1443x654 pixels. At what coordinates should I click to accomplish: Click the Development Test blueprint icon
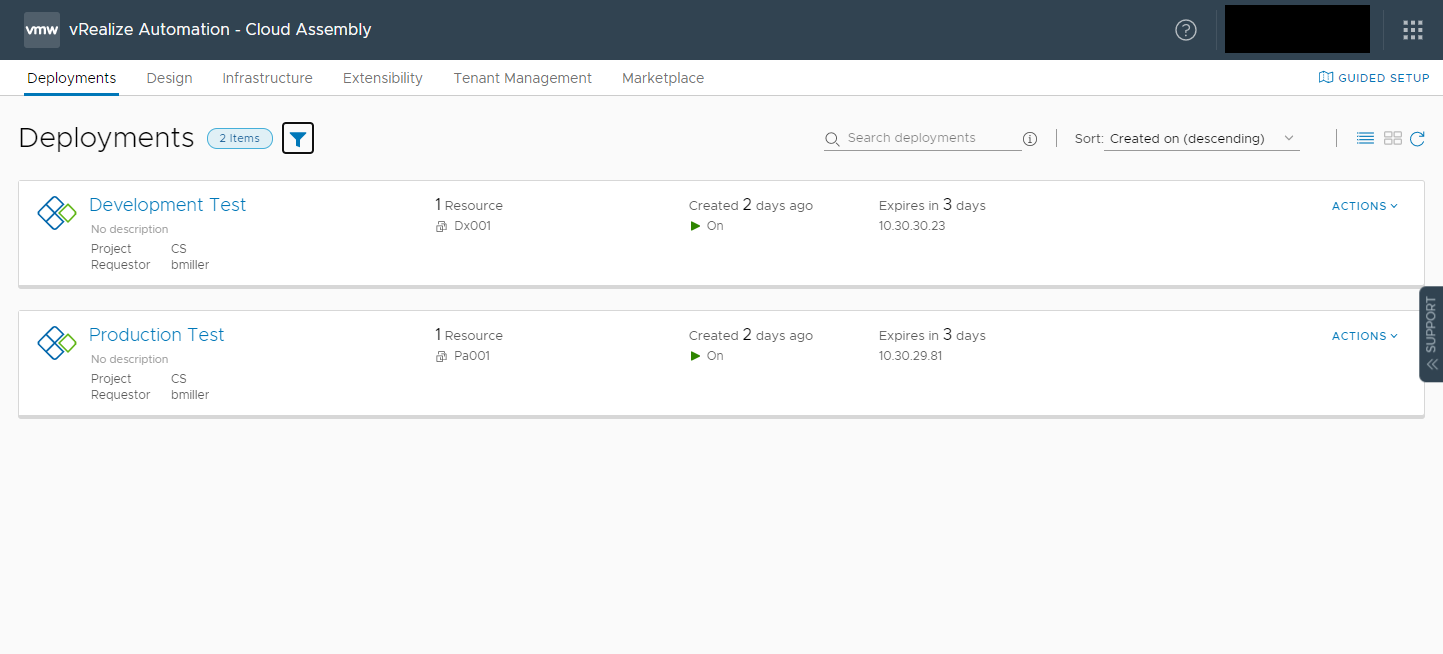pyautogui.click(x=57, y=212)
